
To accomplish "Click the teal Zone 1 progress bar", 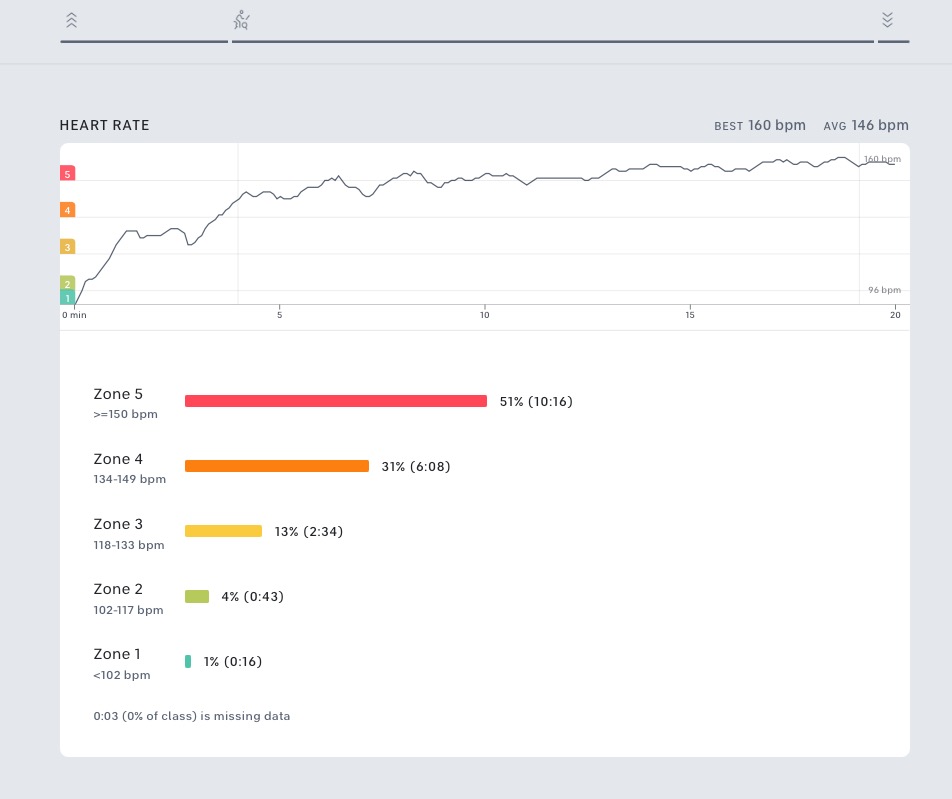I will click(188, 661).
